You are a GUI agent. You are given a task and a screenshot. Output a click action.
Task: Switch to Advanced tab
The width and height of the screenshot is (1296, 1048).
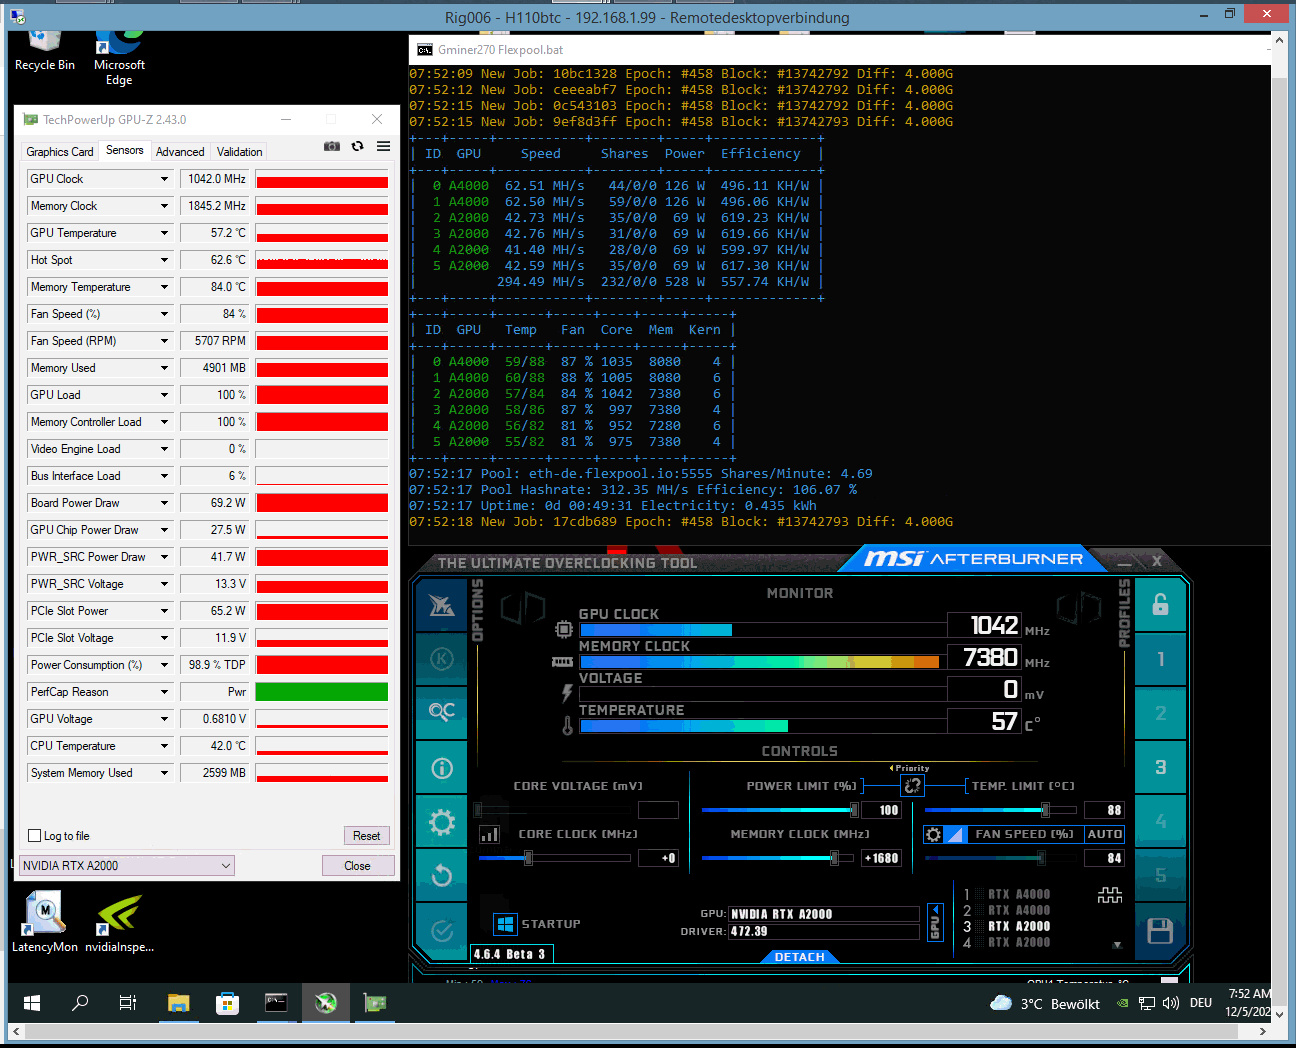coord(180,152)
